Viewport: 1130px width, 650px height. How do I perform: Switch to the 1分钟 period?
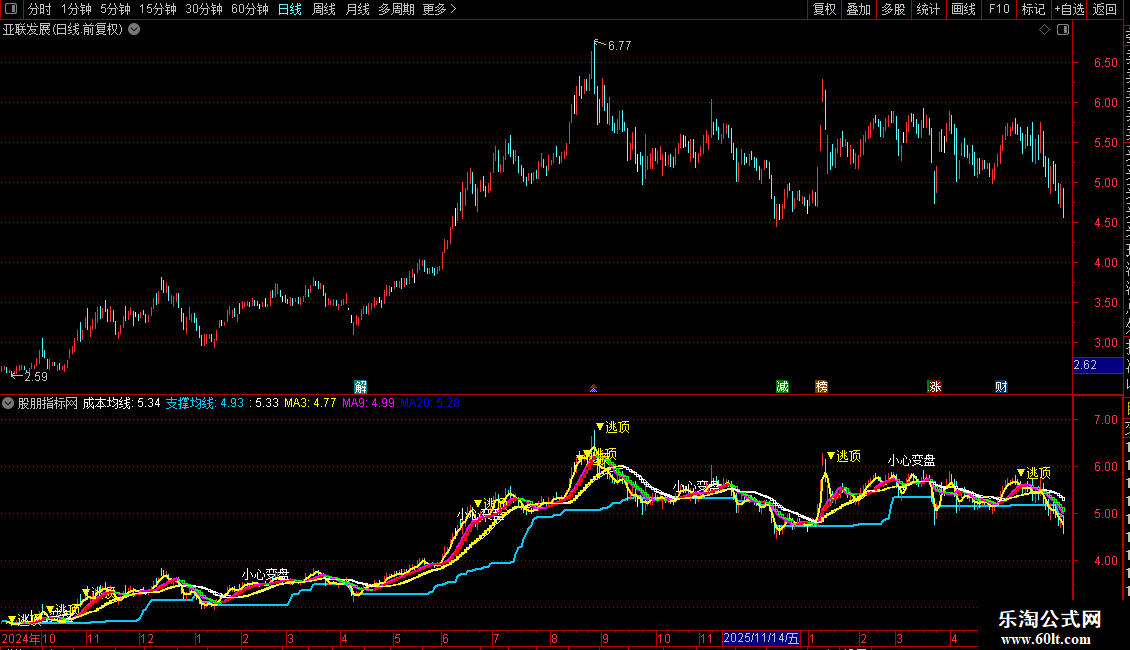pyautogui.click(x=76, y=9)
